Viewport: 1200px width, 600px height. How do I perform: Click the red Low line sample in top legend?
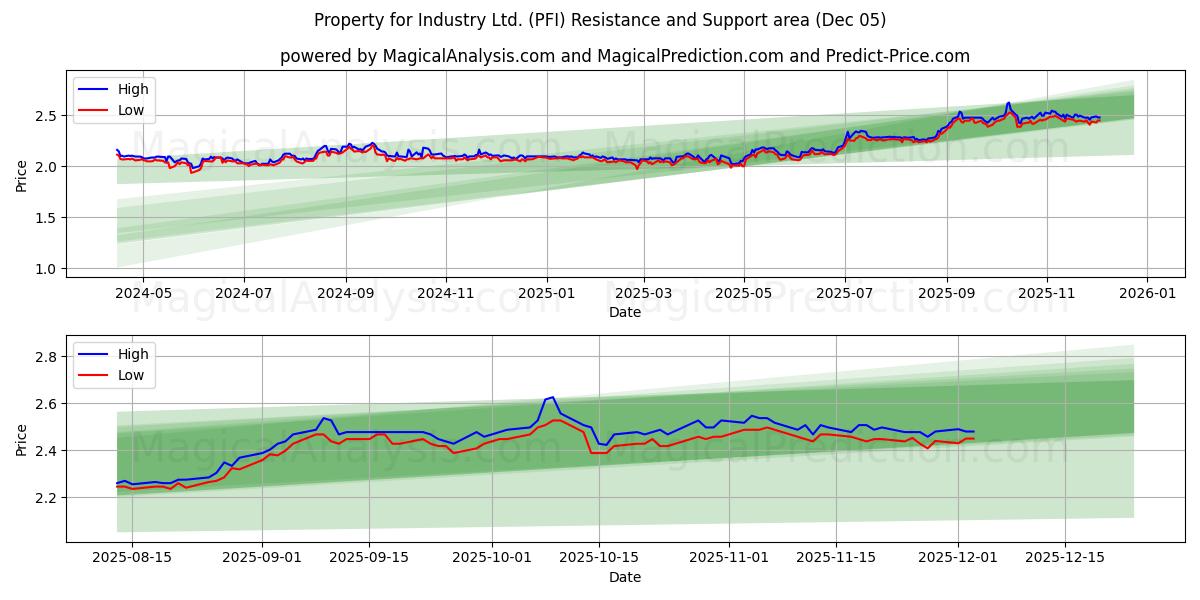(95, 109)
